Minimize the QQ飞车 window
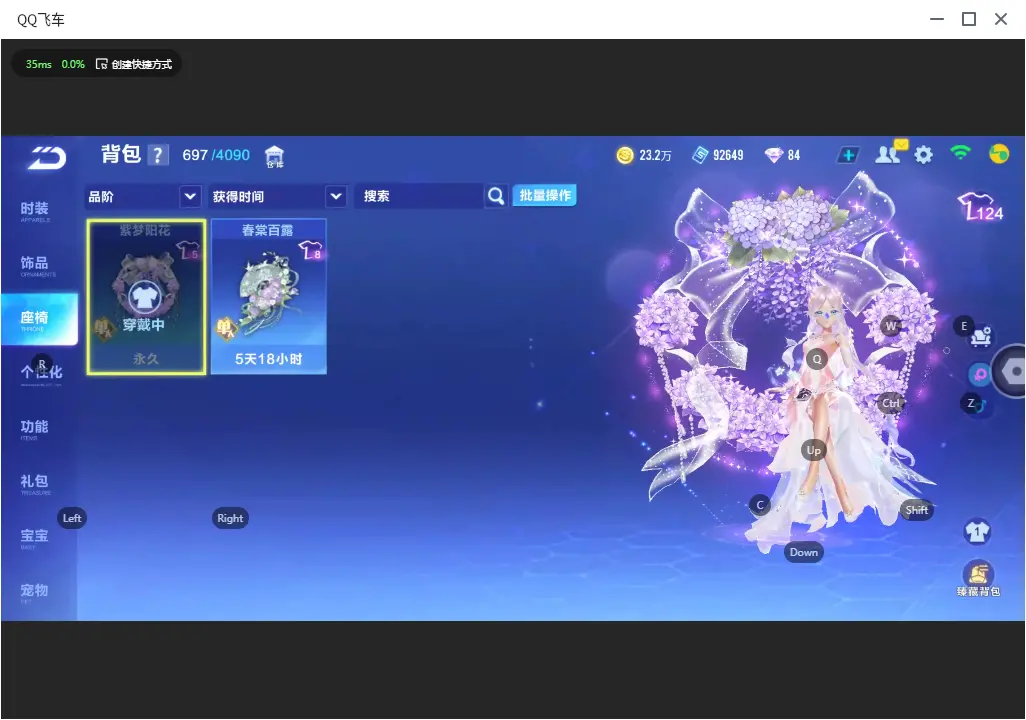 [937, 20]
